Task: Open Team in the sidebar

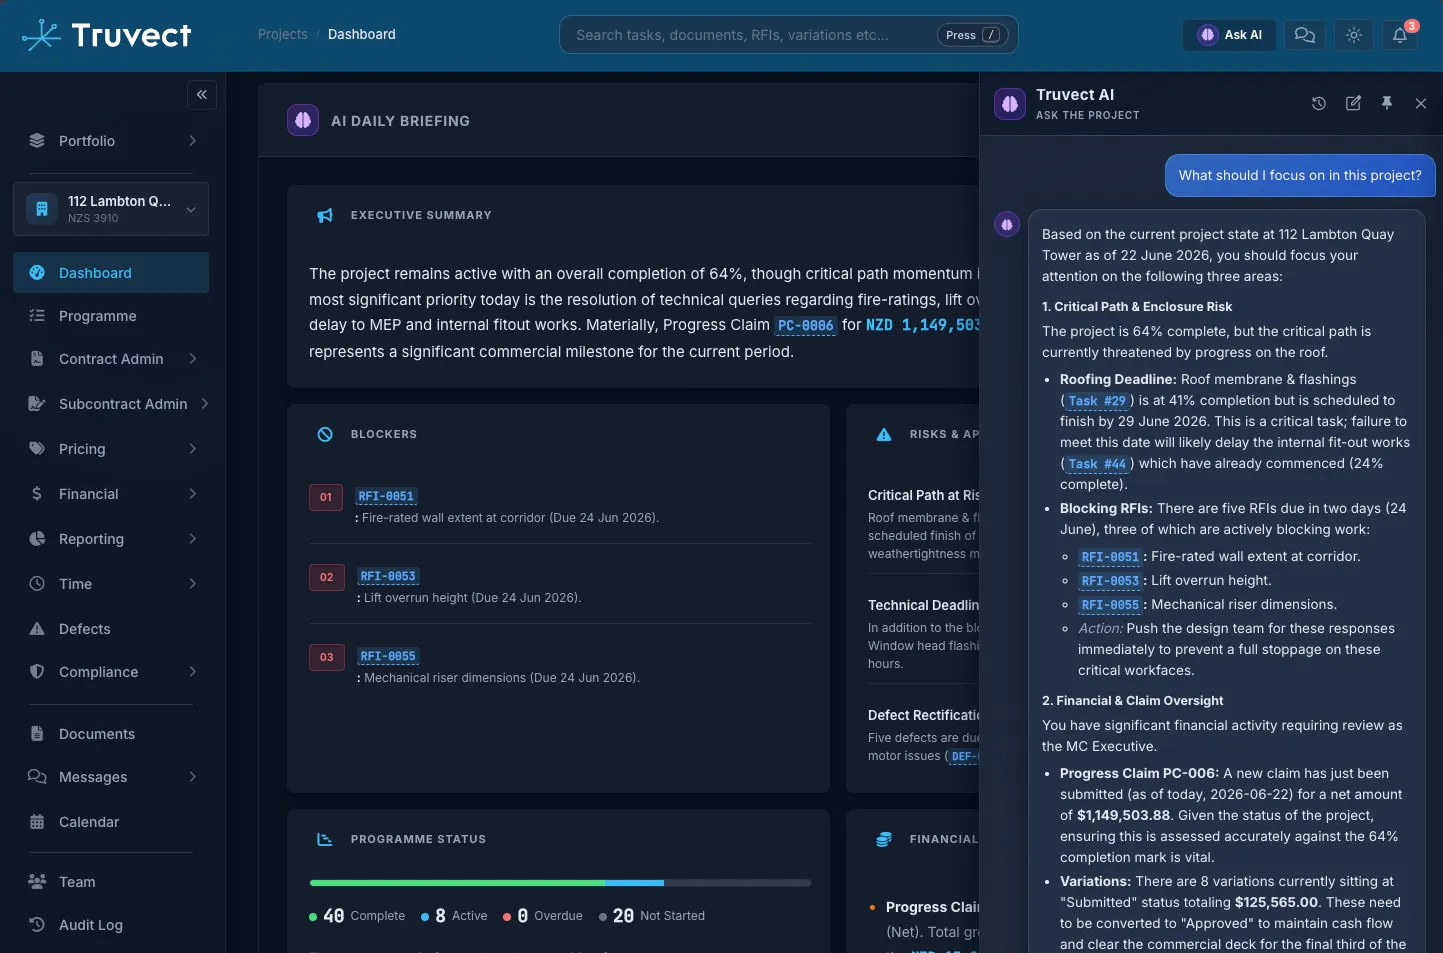Action: coord(111,882)
